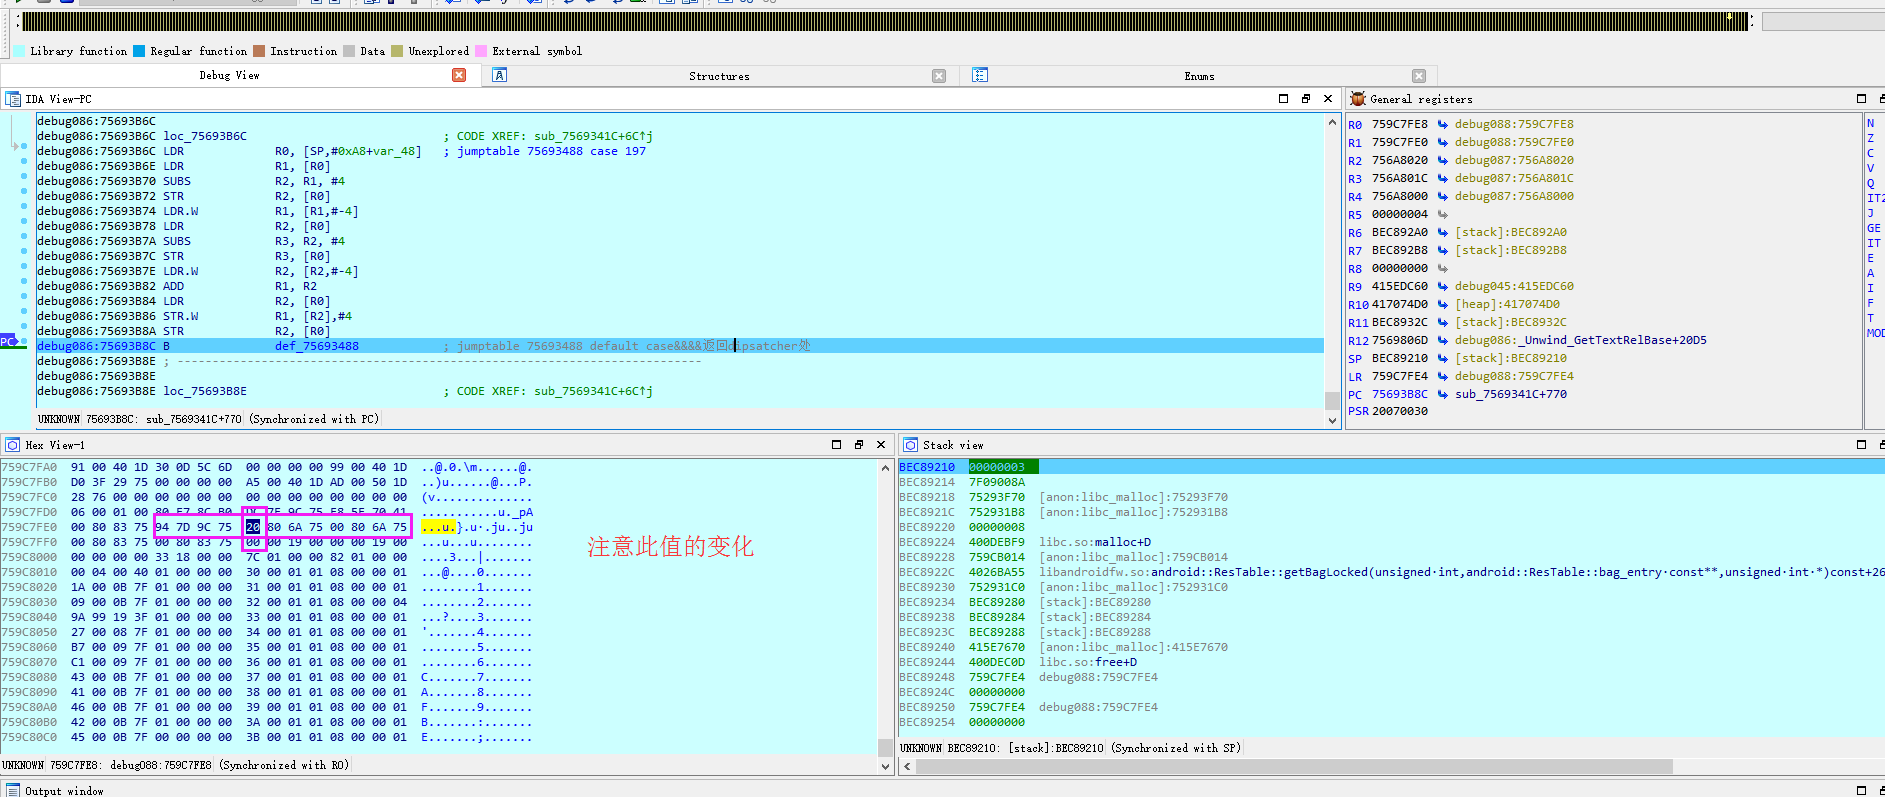Screen dimensions: 1885x797
Task: Click the Structures tab icon
Action: click(x=500, y=76)
